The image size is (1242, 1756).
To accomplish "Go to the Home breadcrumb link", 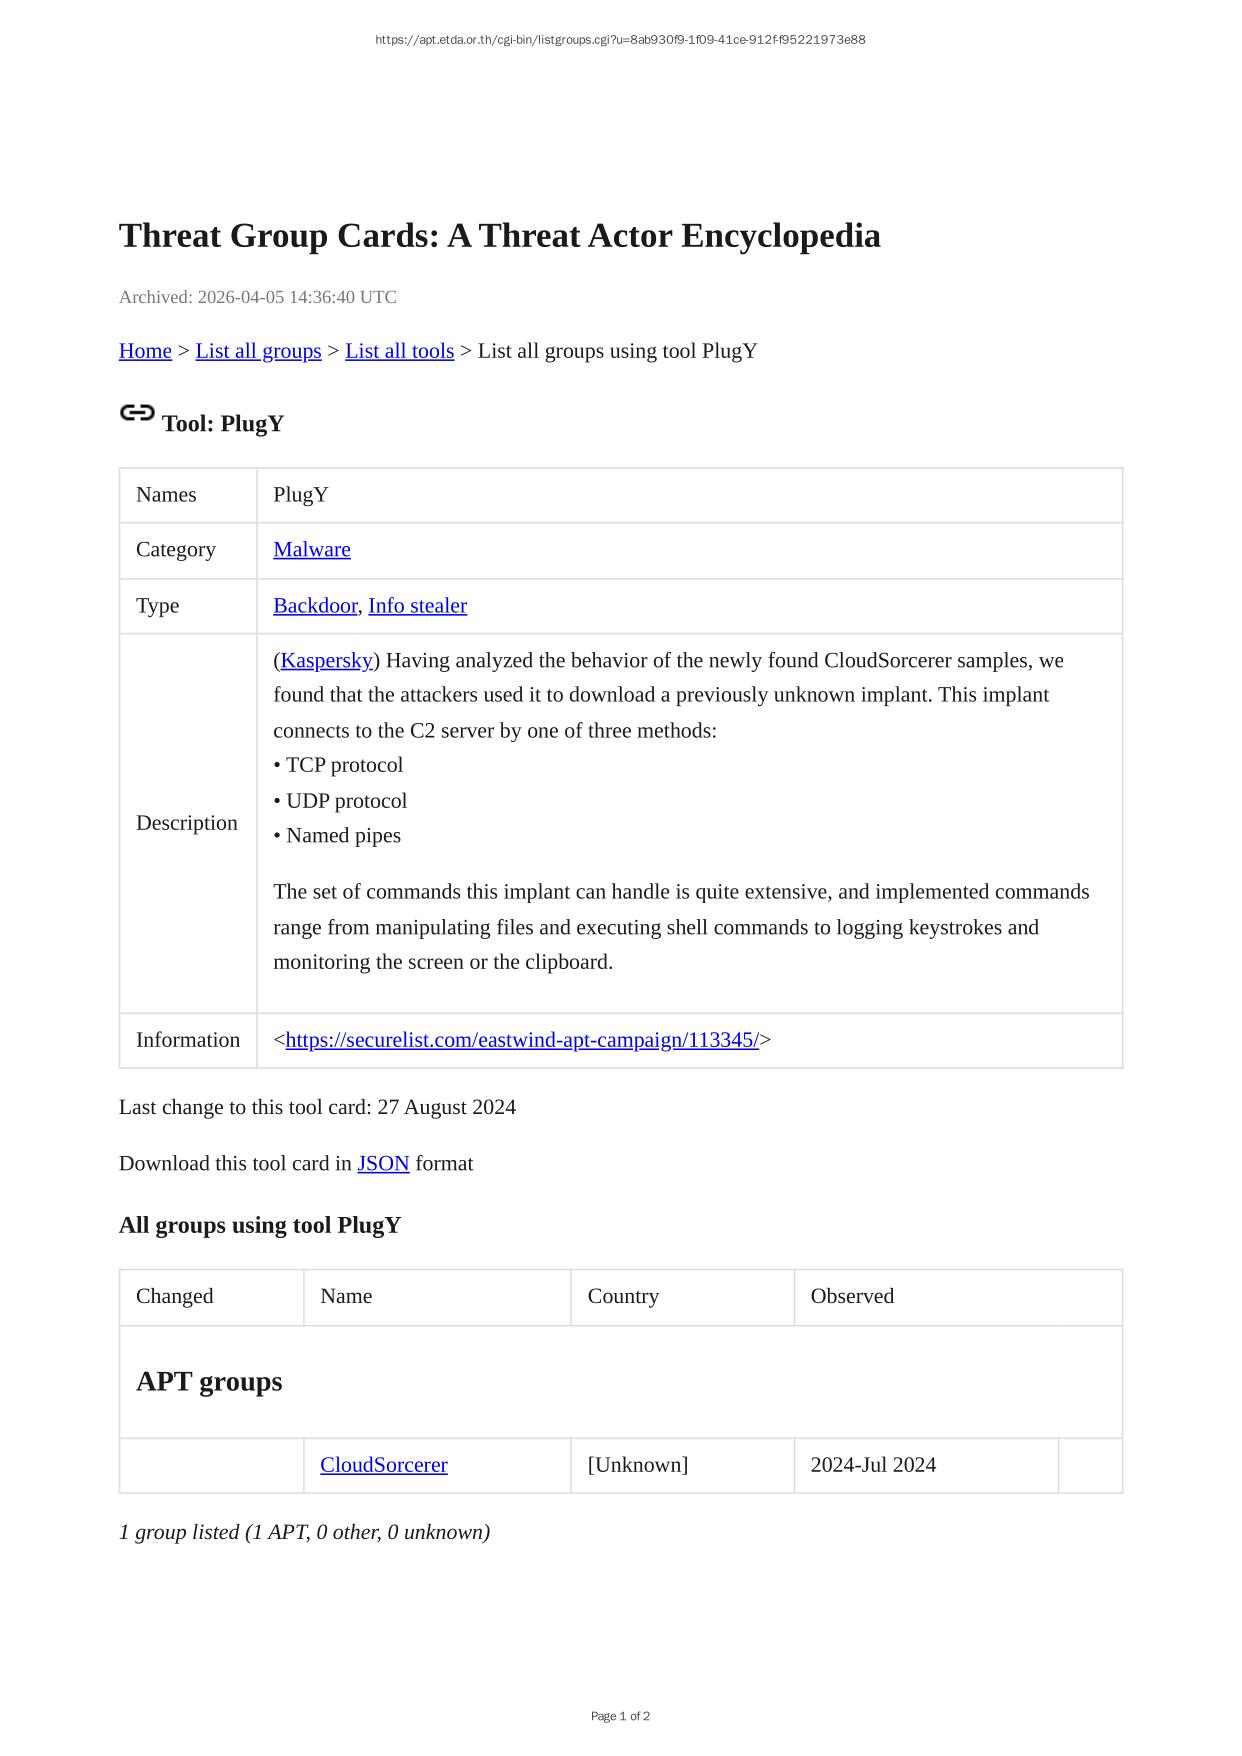I will 145,351.
